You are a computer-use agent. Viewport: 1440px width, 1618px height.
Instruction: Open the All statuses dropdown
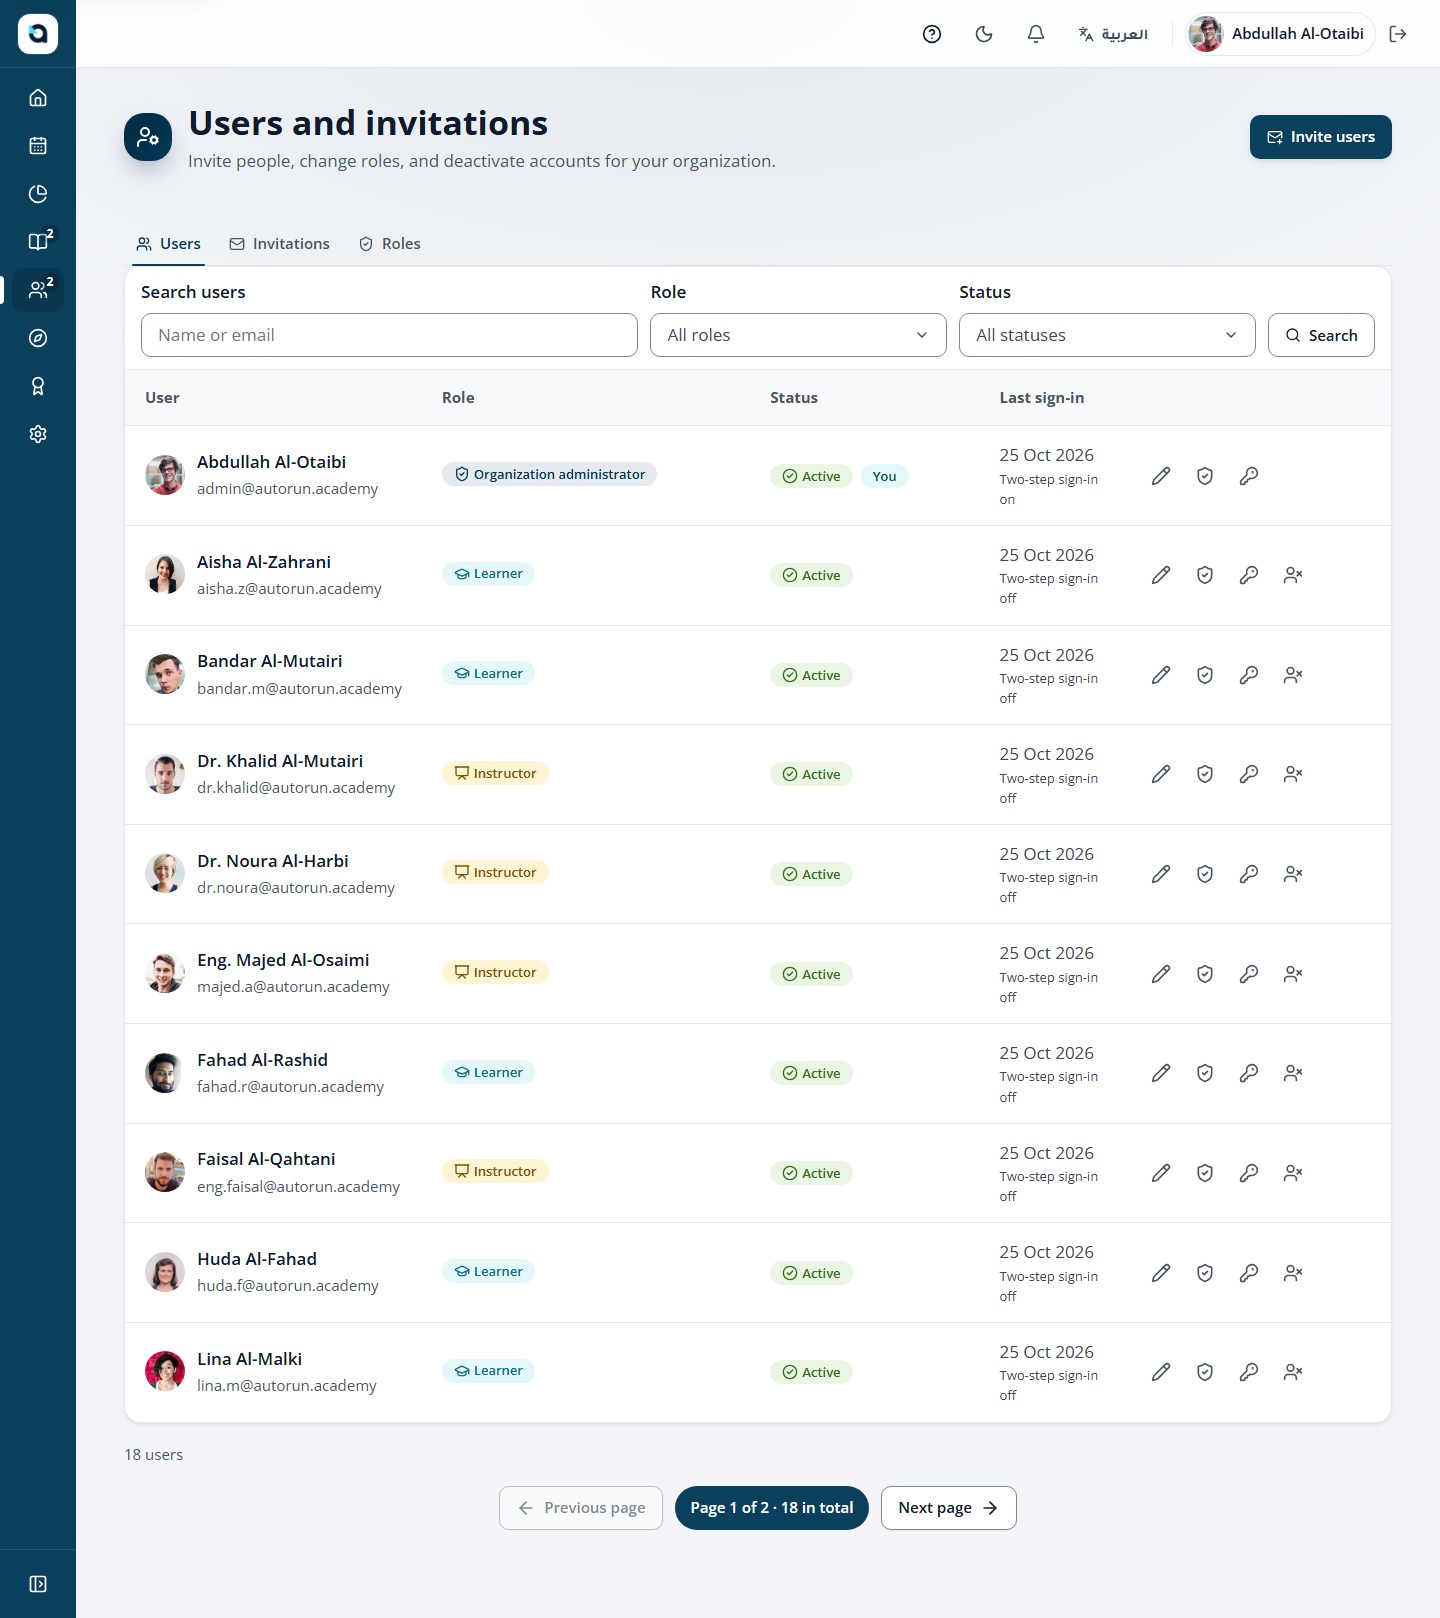coord(1107,335)
